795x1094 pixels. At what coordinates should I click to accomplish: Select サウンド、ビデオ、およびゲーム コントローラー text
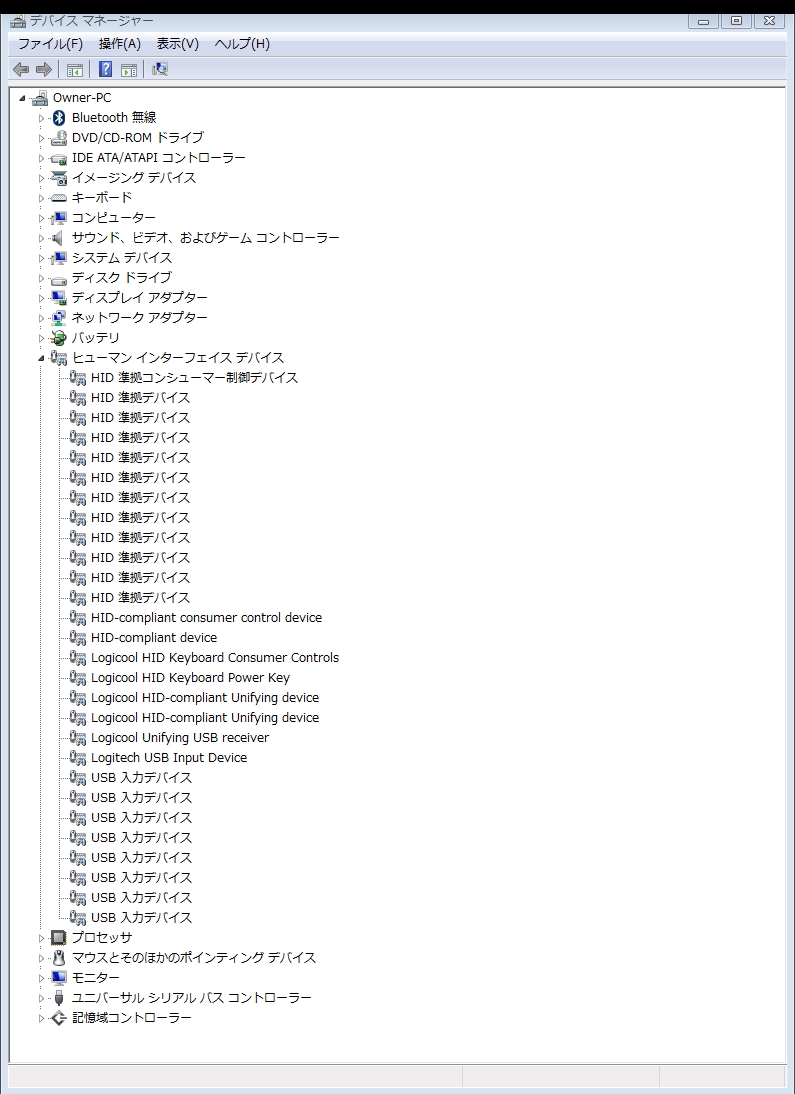(x=205, y=238)
